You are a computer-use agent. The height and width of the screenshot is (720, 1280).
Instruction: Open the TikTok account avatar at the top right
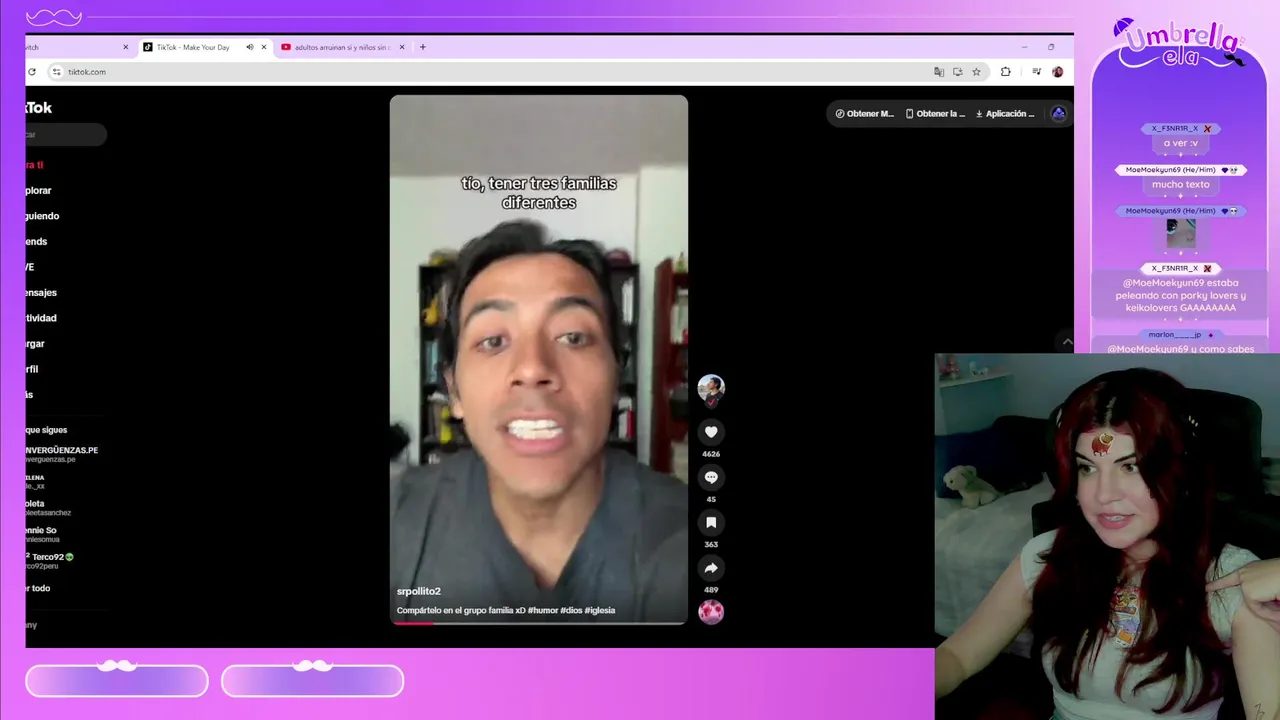1059,114
